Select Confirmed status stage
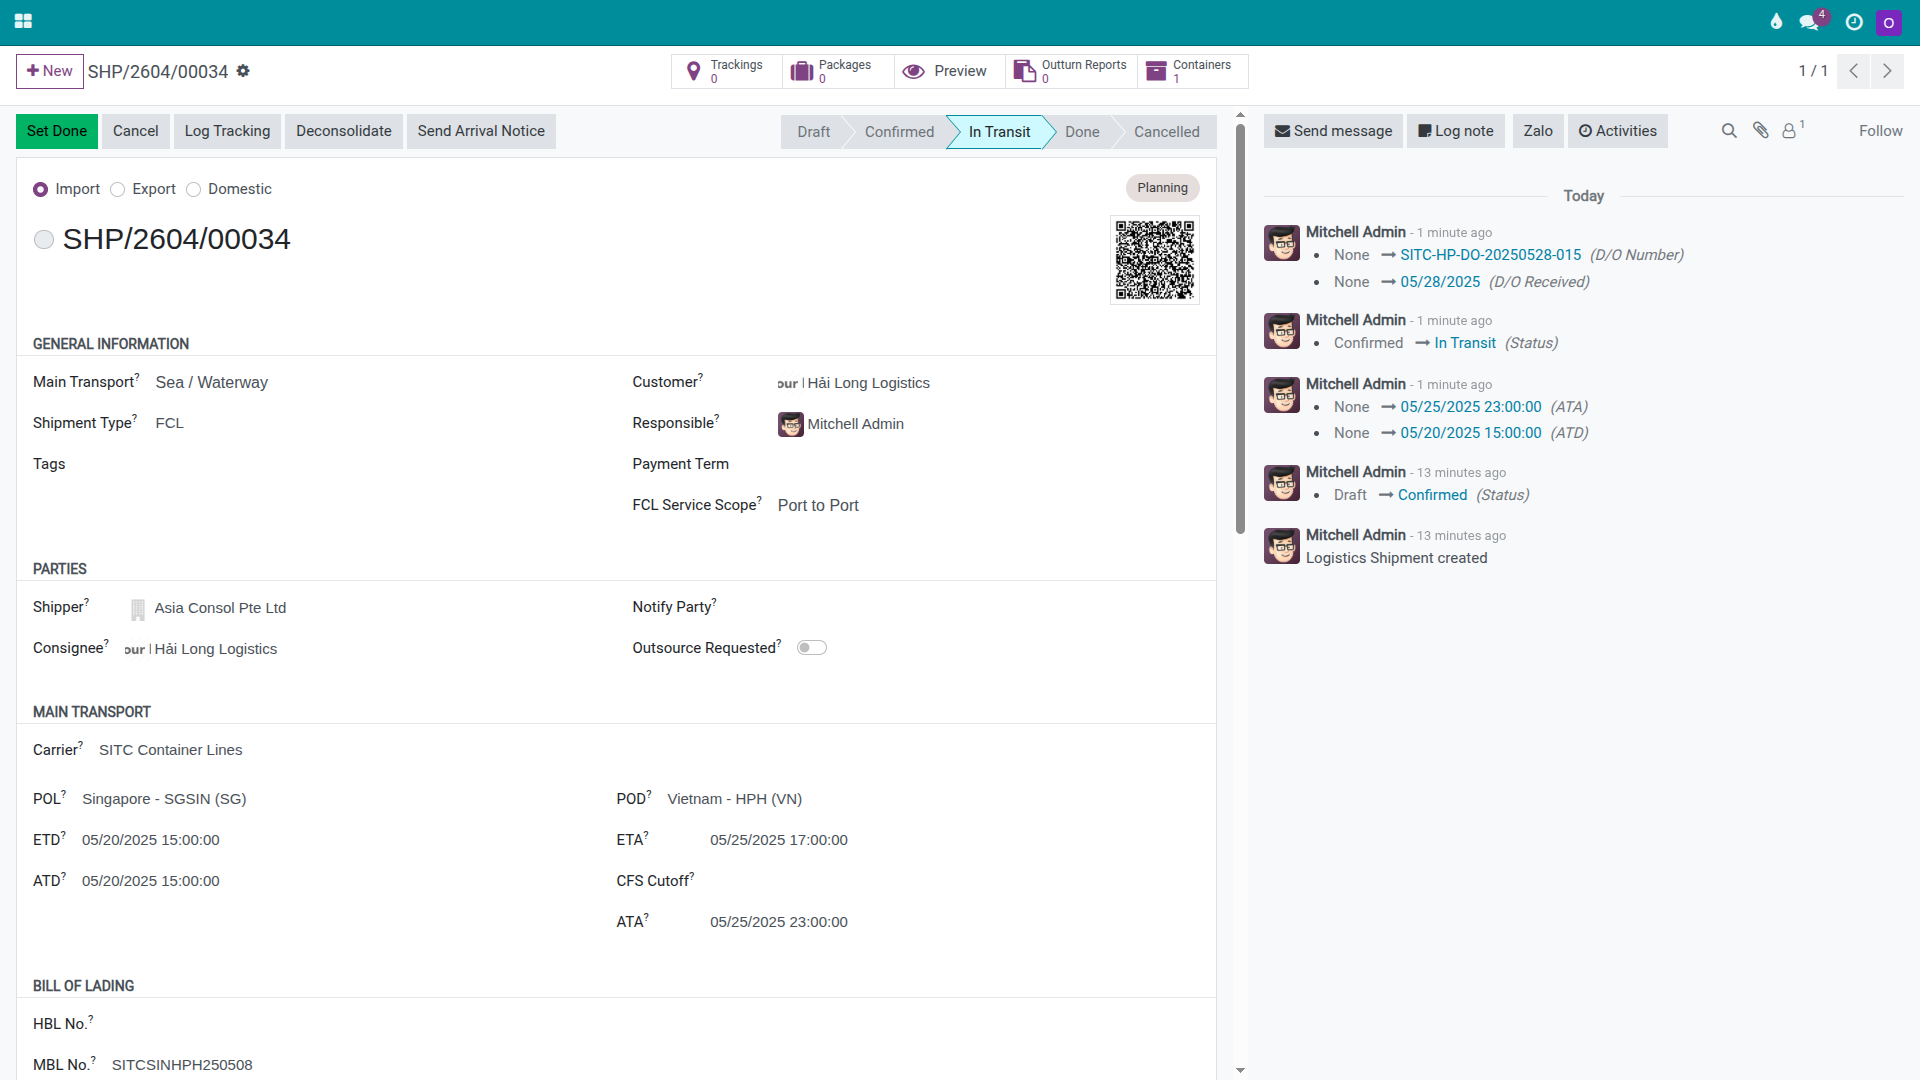Screen dimensions: 1920x1080 (x=899, y=132)
